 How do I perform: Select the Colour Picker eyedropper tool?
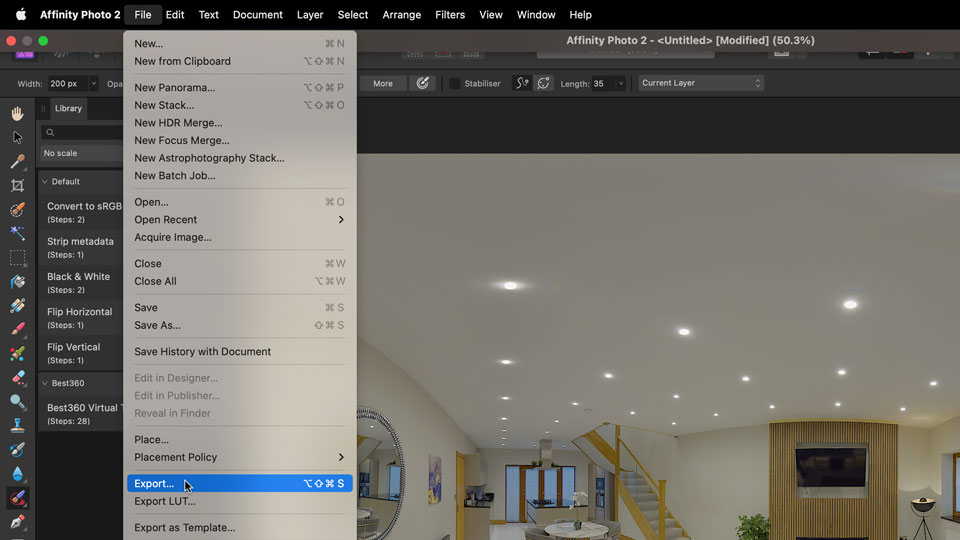(x=17, y=161)
